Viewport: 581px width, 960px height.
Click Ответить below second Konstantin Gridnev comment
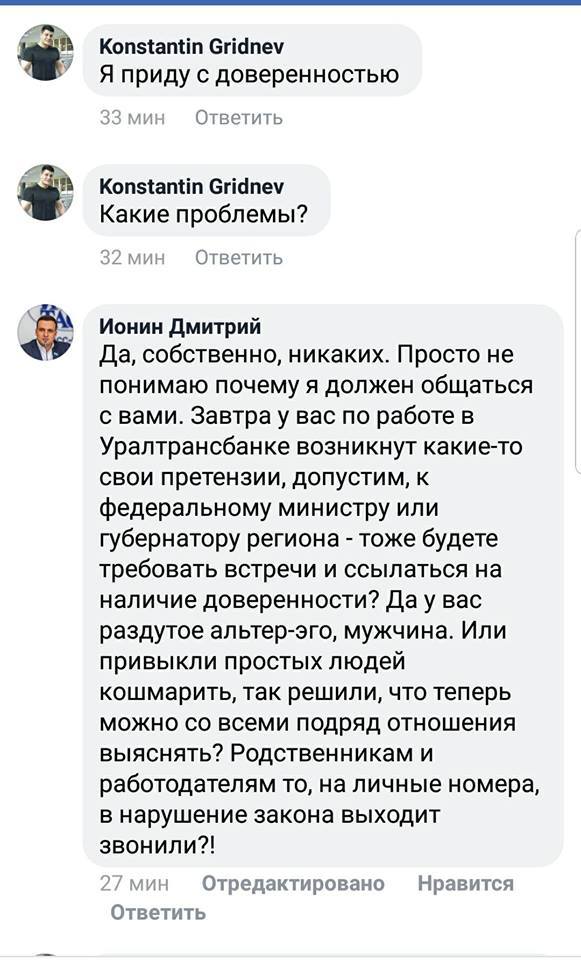[x=240, y=256]
